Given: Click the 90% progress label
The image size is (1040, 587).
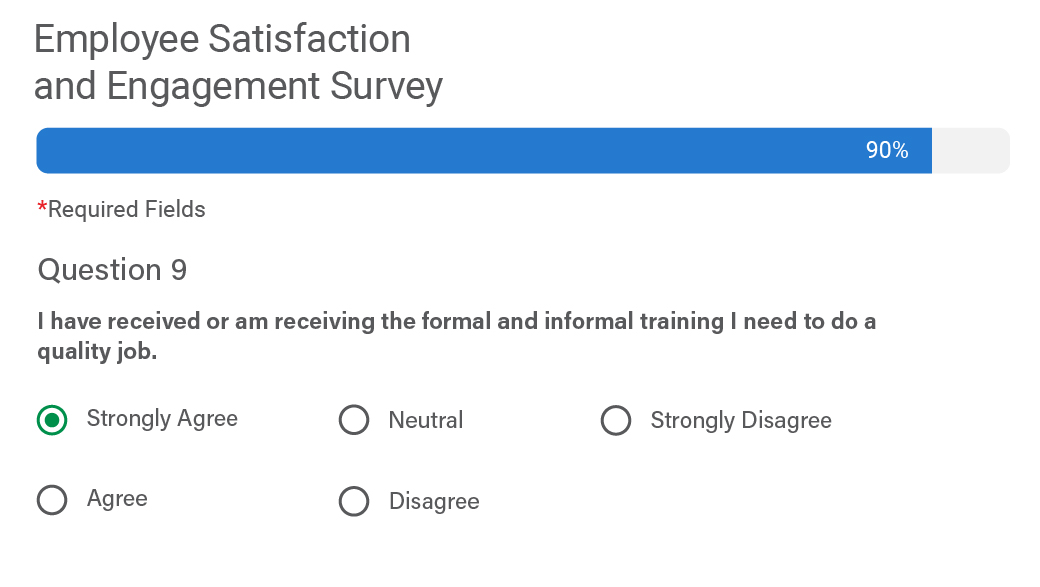Looking at the screenshot, I should [x=887, y=151].
